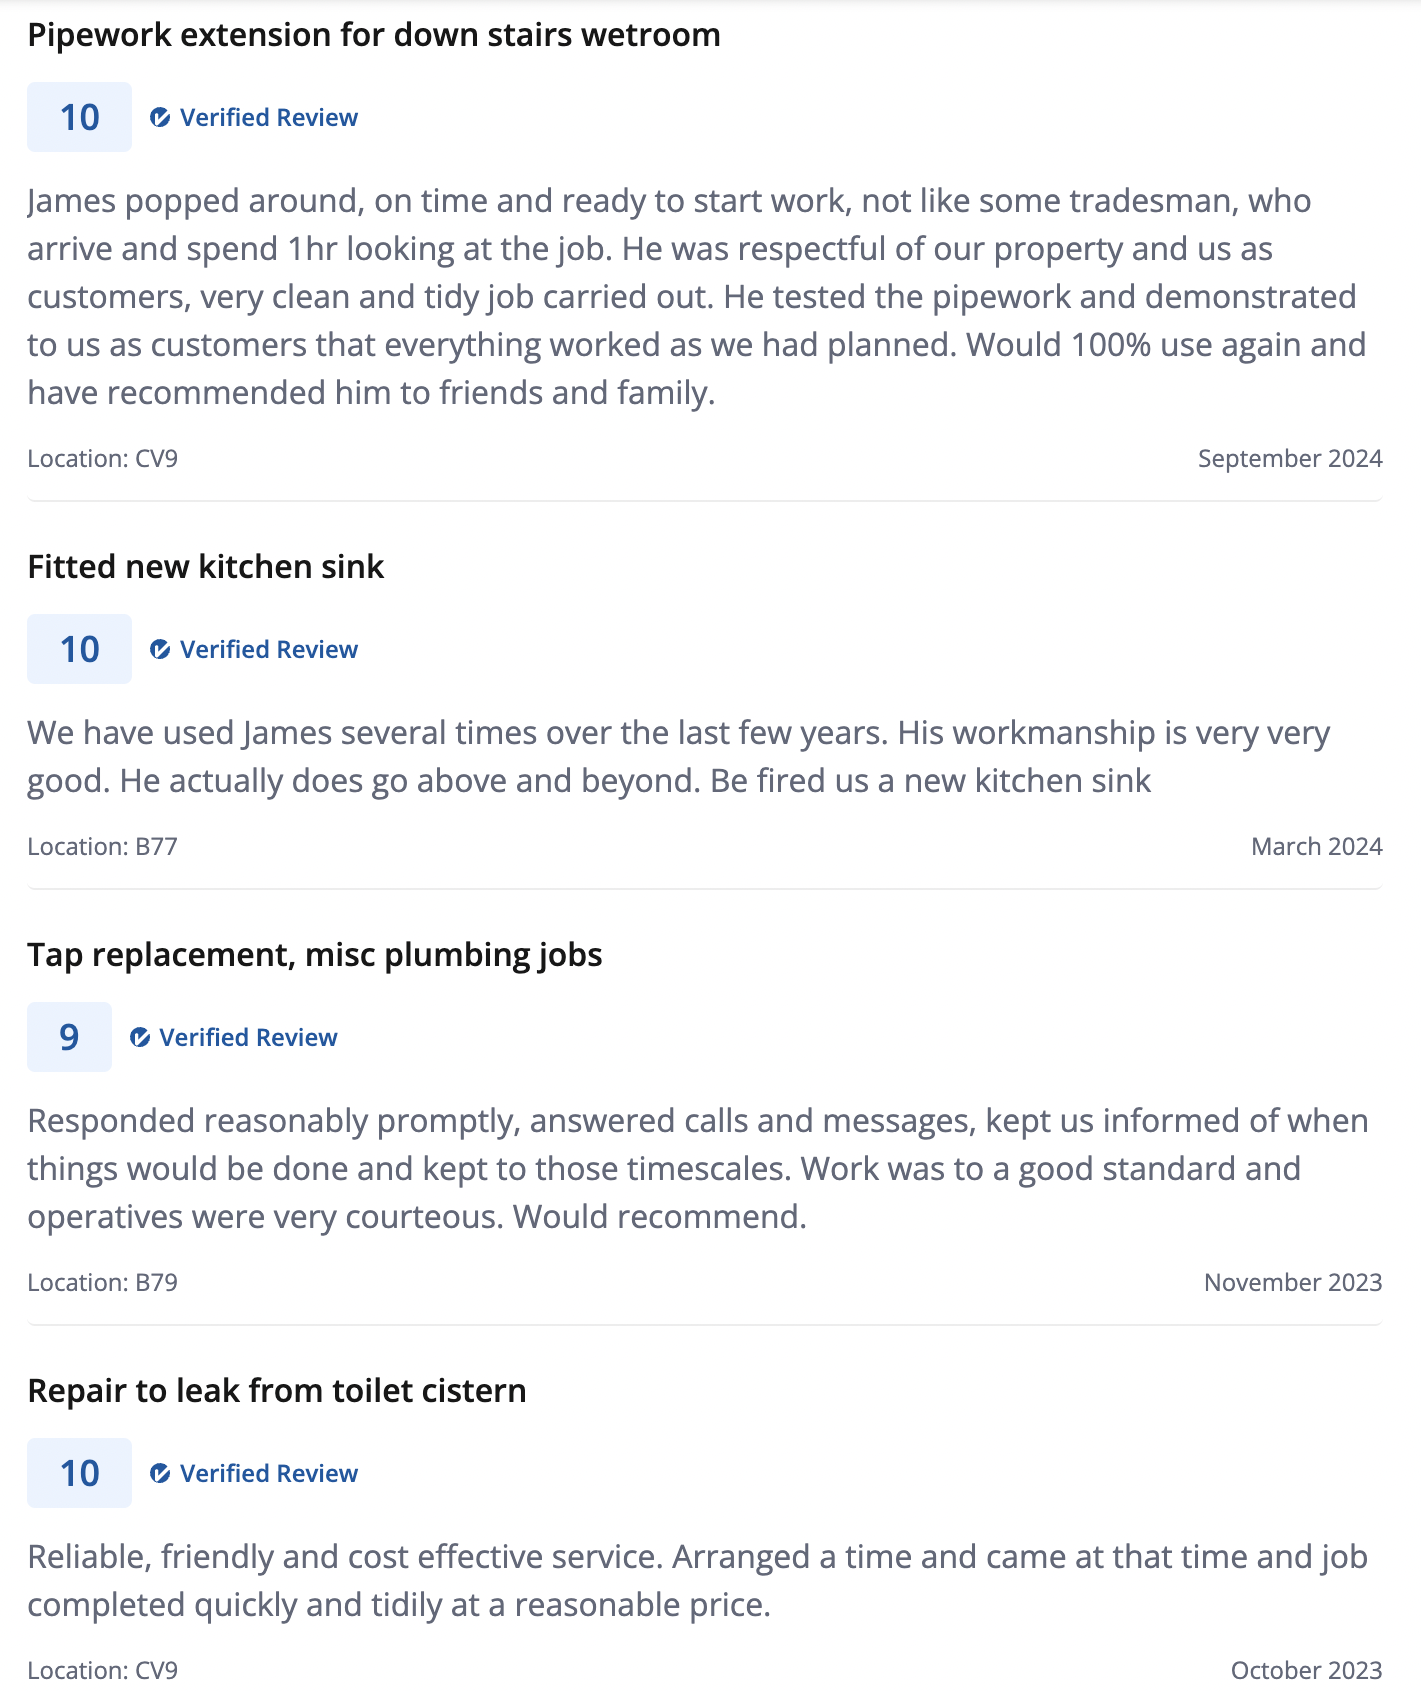Click verified checkmark icon on toilet cistern review
The width and height of the screenshot is (1421, 1692).
[160, 1474]
